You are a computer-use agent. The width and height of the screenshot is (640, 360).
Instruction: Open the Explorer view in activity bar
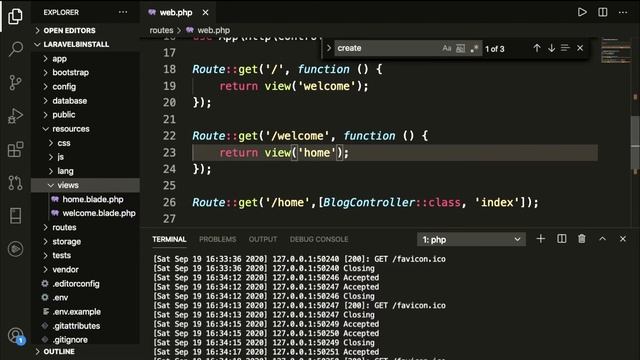pos(15,16)
